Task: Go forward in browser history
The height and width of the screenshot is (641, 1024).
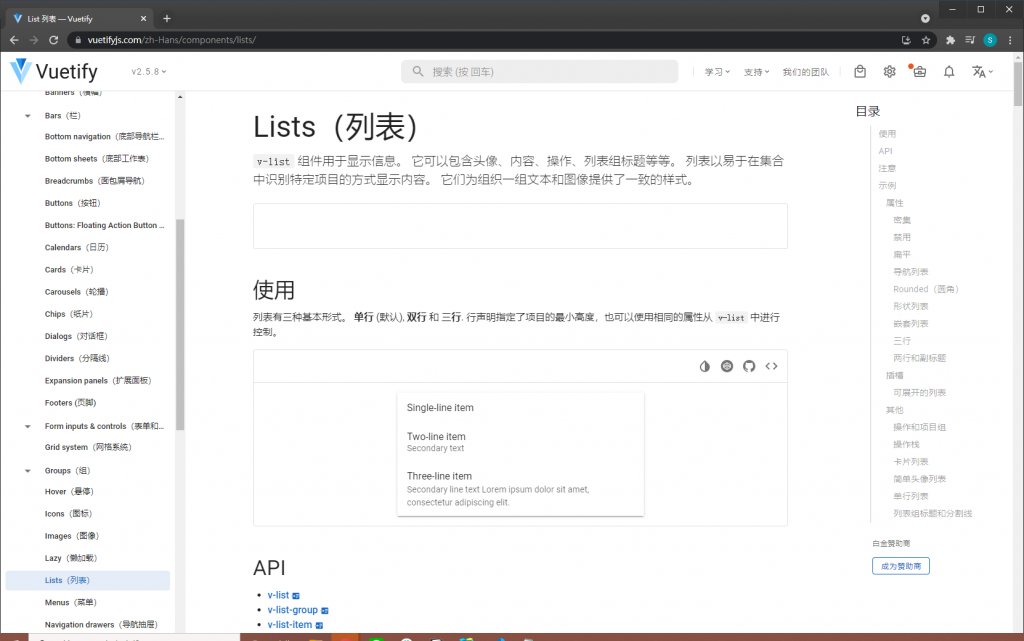Action: (34, 40)
